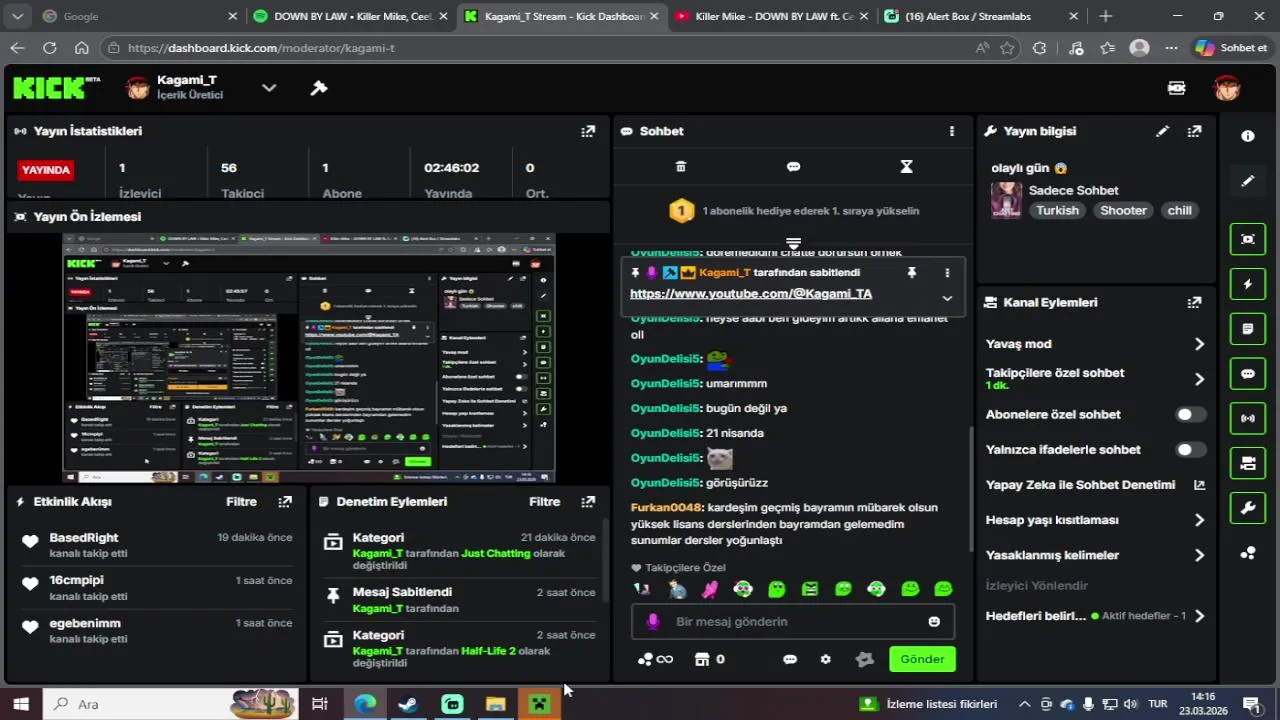Click the three-circles icon in right sidebar

[x=1248, y=553]
